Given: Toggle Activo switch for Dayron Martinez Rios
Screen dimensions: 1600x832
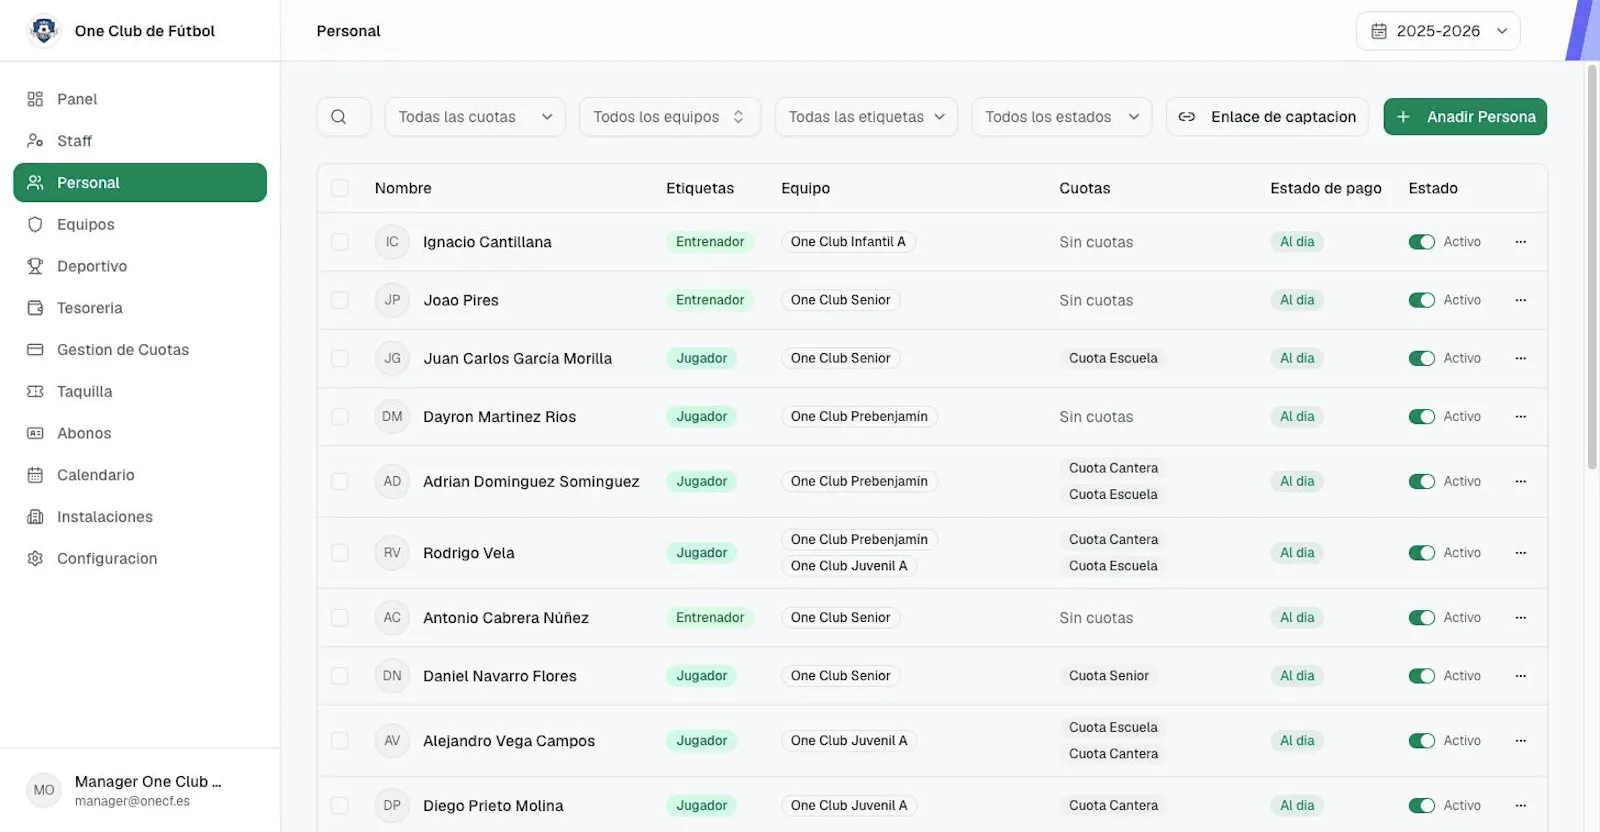Looking at the screenshot, I should [1421, 417].
